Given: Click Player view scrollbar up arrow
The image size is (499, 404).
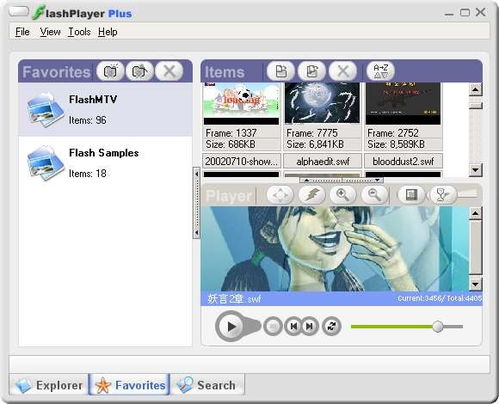Looking at the screenshot, I should tap(475, 213).
